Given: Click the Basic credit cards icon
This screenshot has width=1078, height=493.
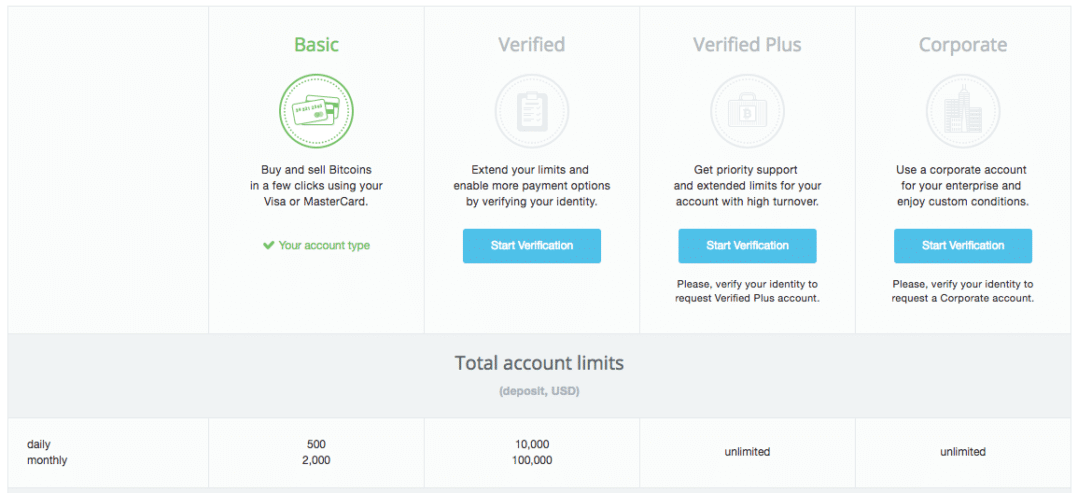Looking at the screenshot, I should 316,111.
